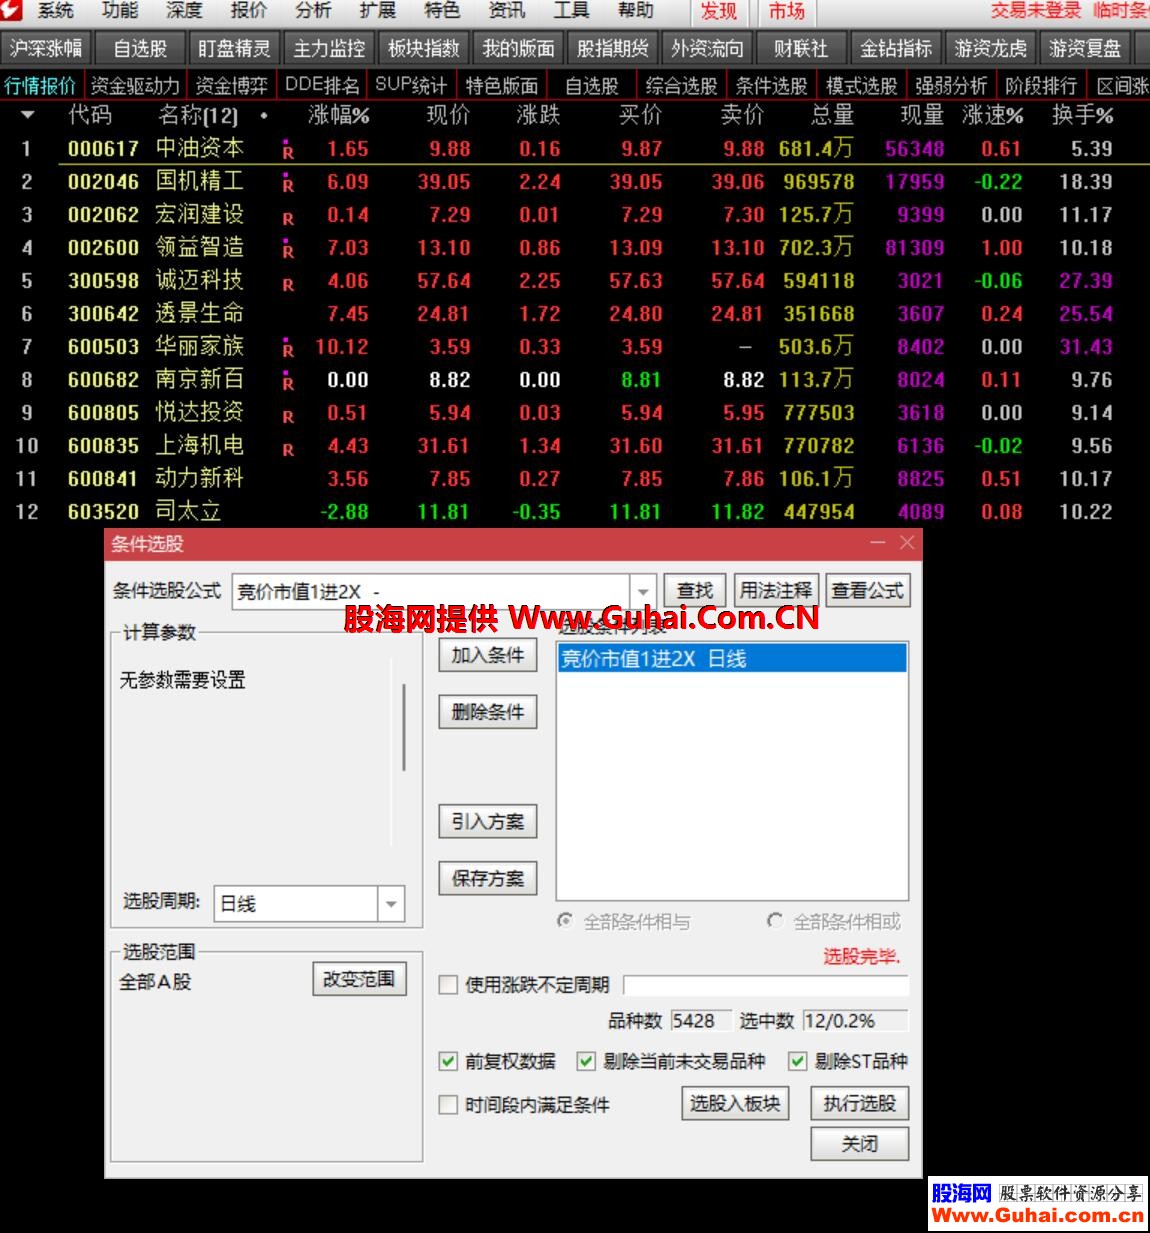Toggle 前复权数据 checkbox
Image resolution: width=1150 pixels, height=1233 pixels.
click(448, 1062)
